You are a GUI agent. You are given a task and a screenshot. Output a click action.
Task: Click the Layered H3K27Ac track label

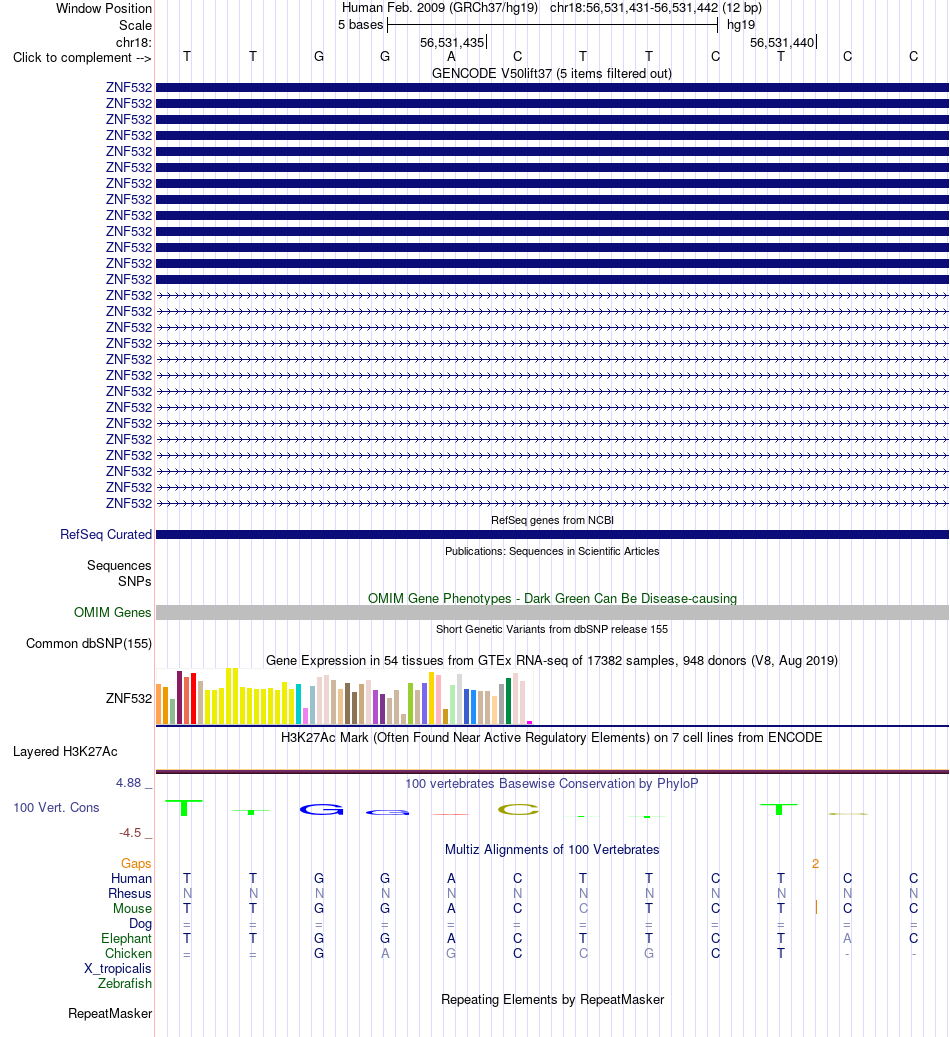(65, 751)
